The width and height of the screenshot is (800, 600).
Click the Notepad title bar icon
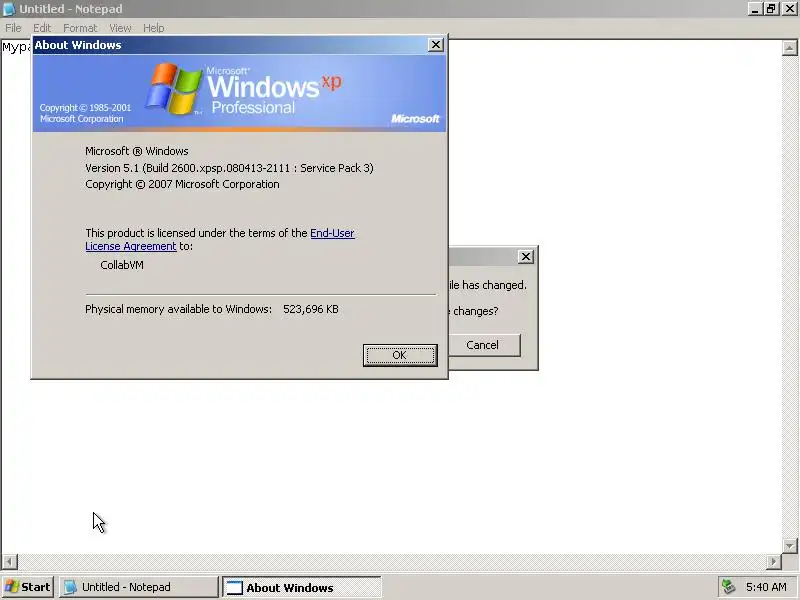(9, 9)
